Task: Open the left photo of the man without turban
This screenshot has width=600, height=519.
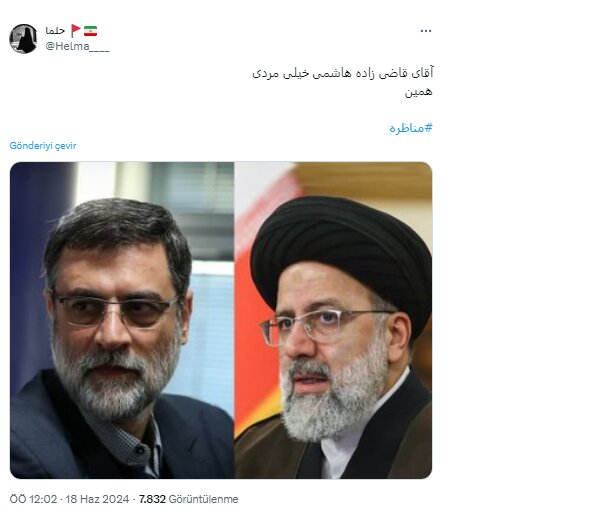Action: point(122,320)
